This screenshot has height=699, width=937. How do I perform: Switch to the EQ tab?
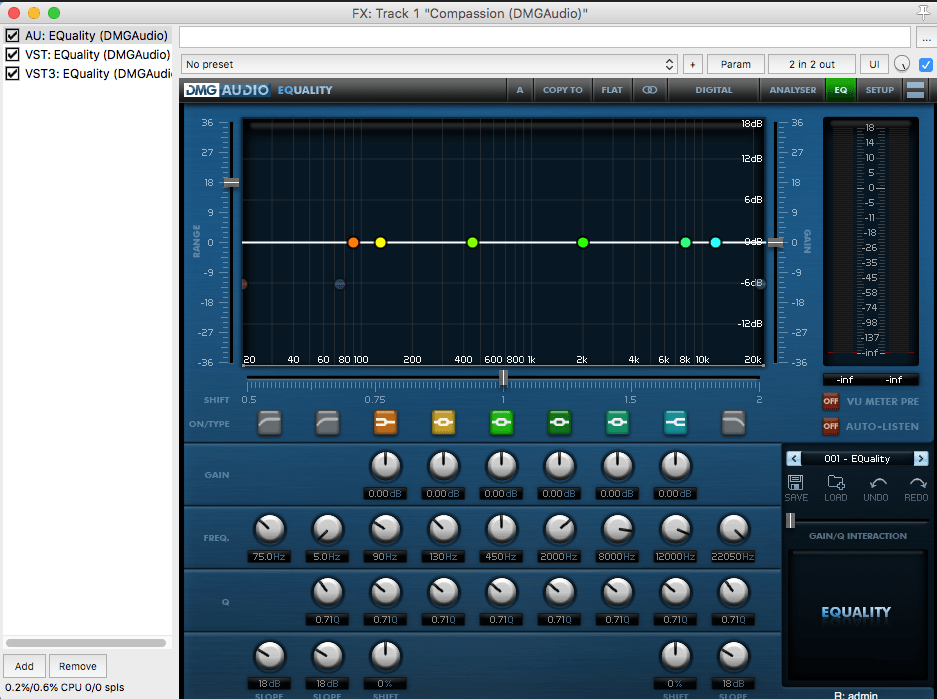coord(841,90)
